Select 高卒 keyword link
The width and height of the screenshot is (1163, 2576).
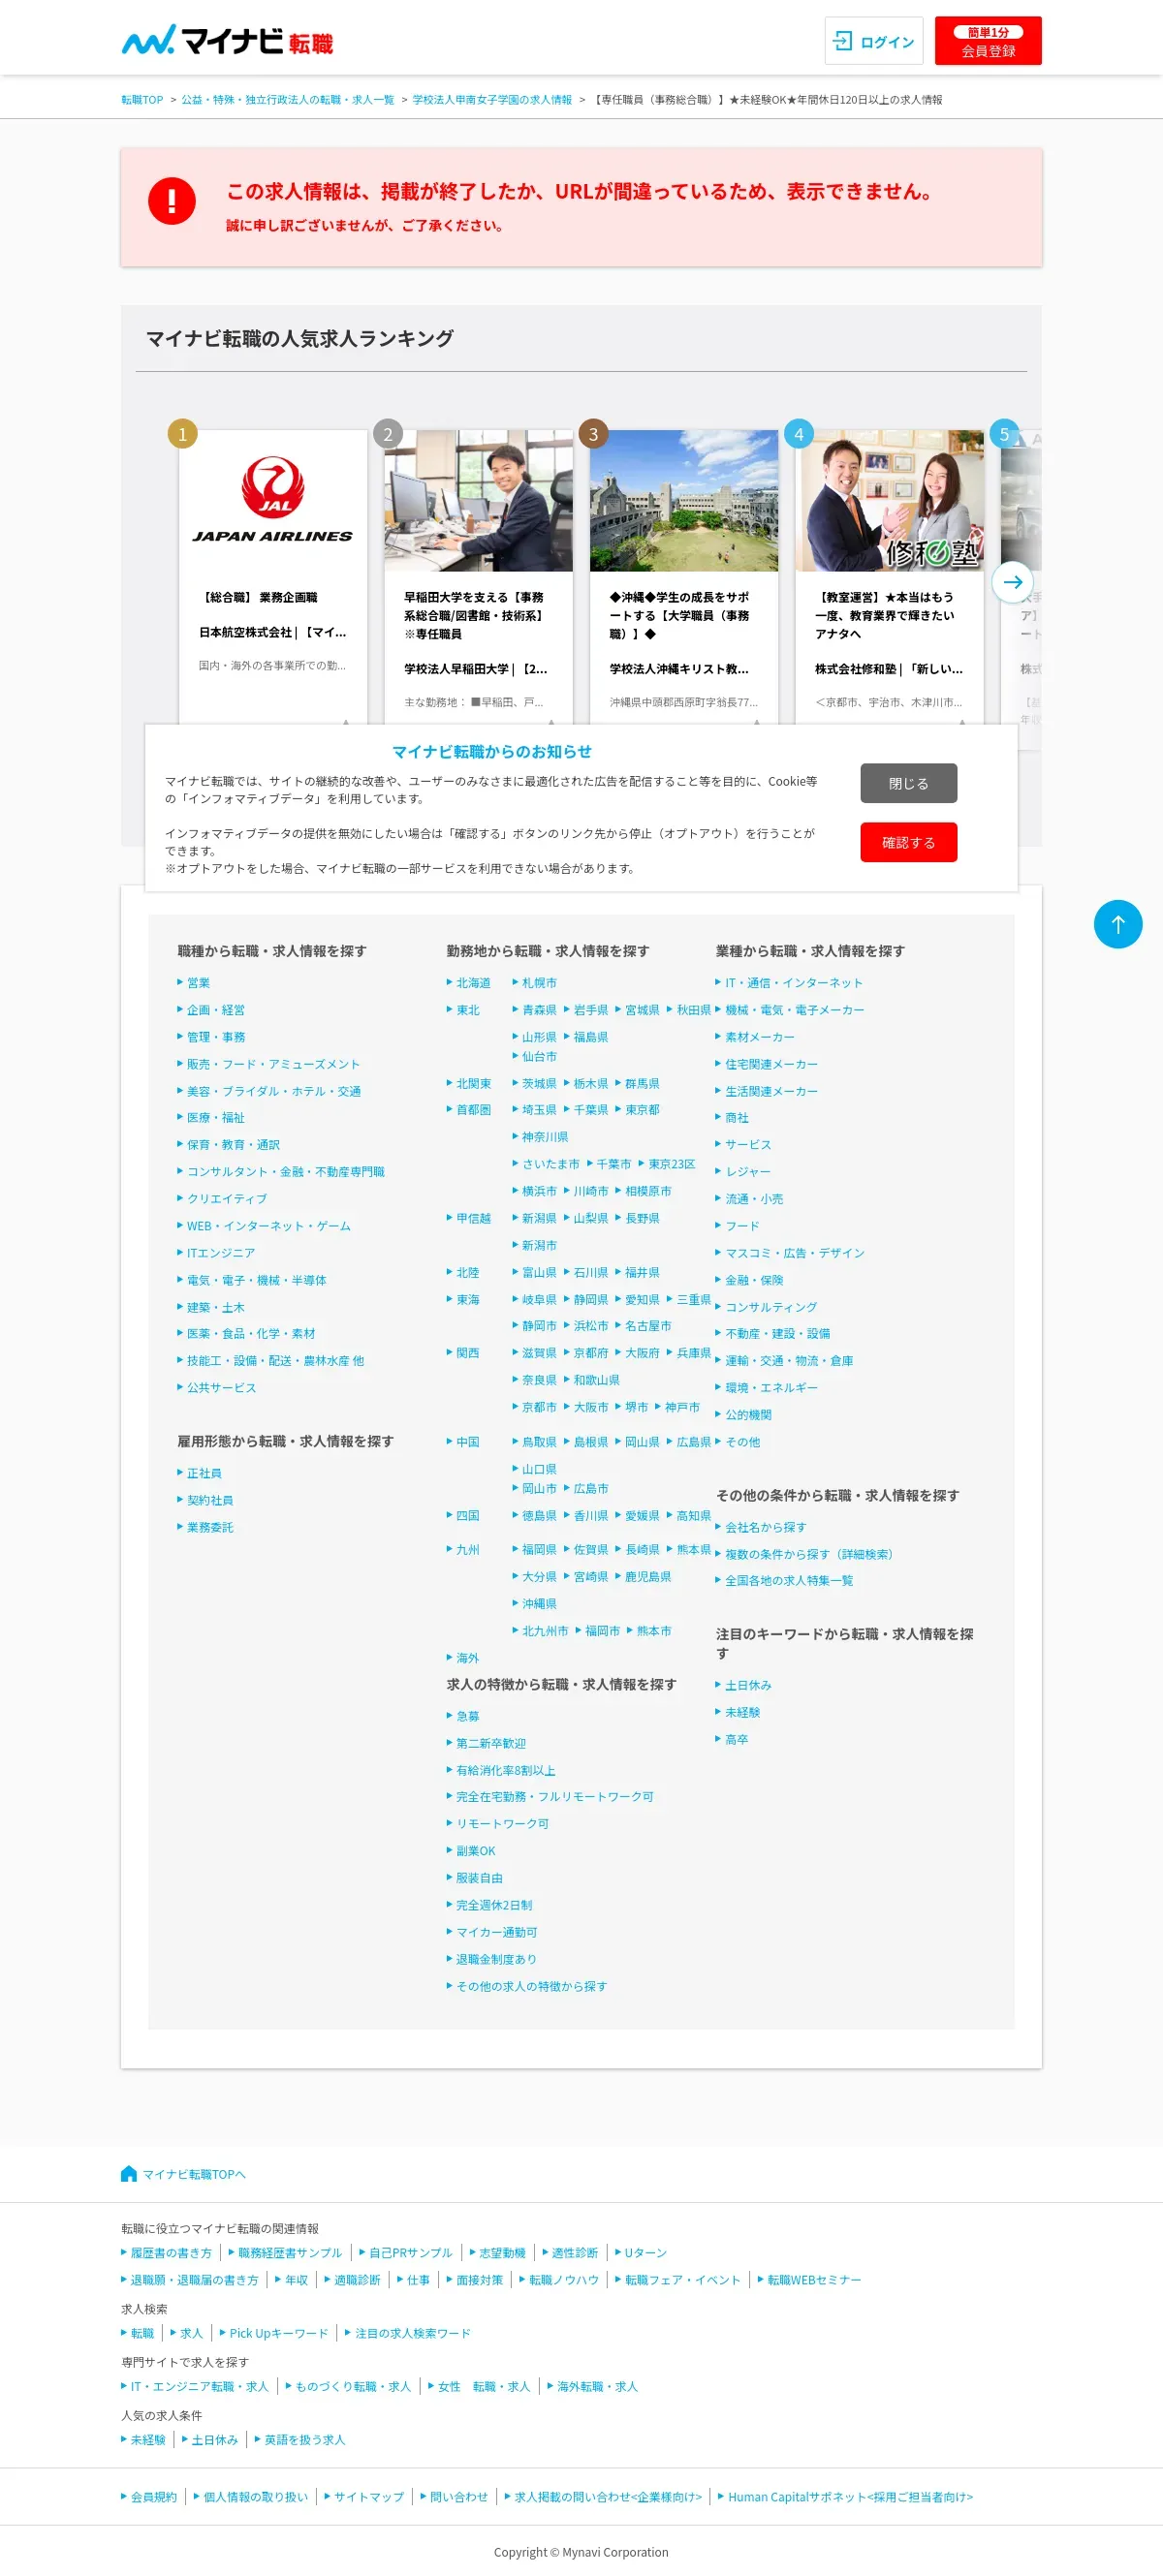pos(736,1740)
